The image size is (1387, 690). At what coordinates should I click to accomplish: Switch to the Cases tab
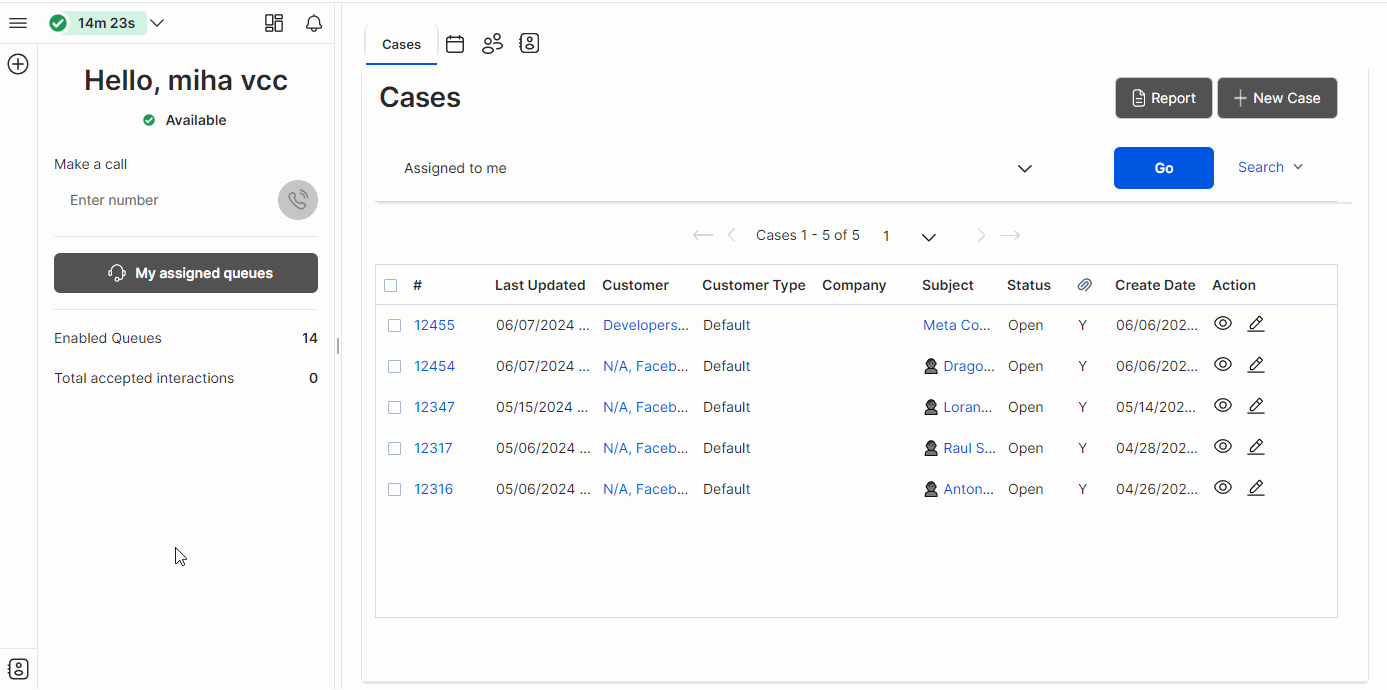(x=401, y=44)
